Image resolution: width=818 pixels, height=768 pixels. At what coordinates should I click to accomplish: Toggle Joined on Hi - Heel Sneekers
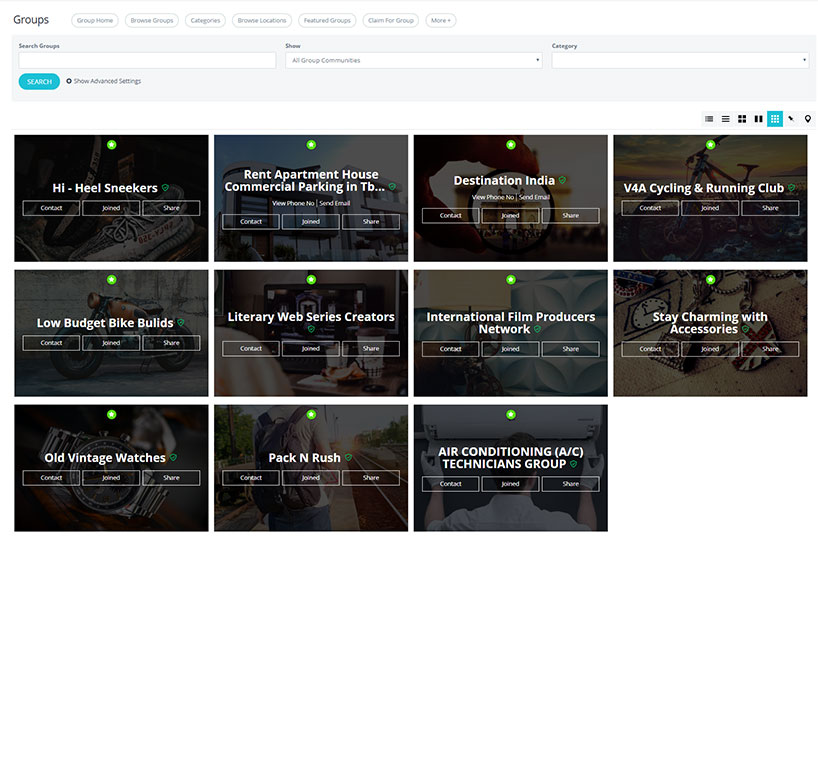(x=111, y=208)
